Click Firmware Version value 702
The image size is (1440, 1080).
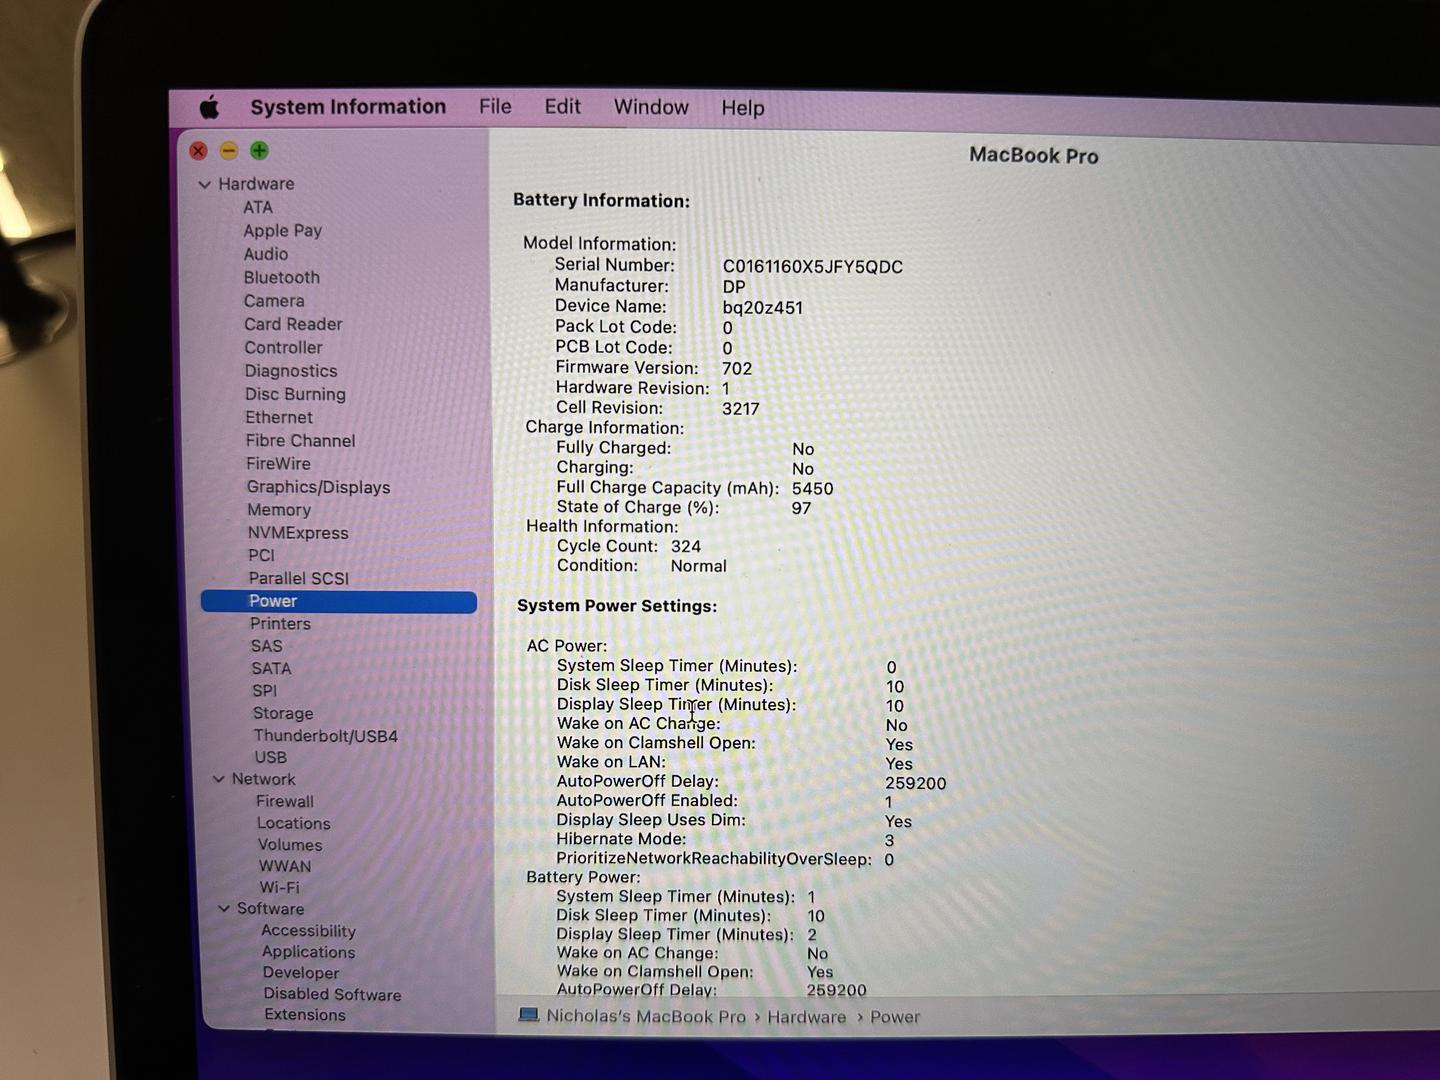click(x=737, y=368)
